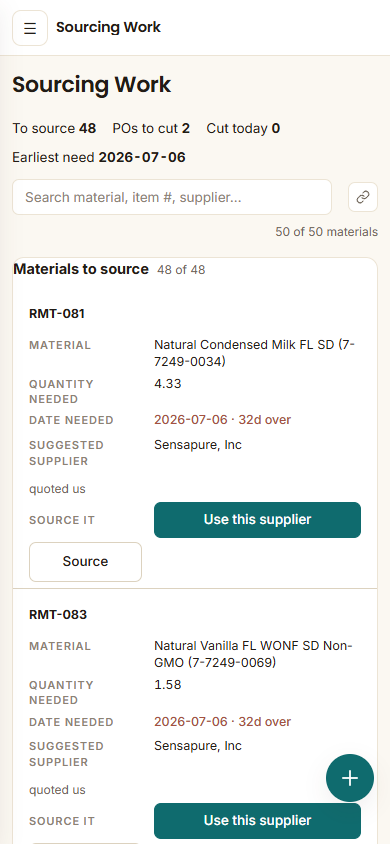
Task: Use this supplier for RMT-083
Action: 257,821
